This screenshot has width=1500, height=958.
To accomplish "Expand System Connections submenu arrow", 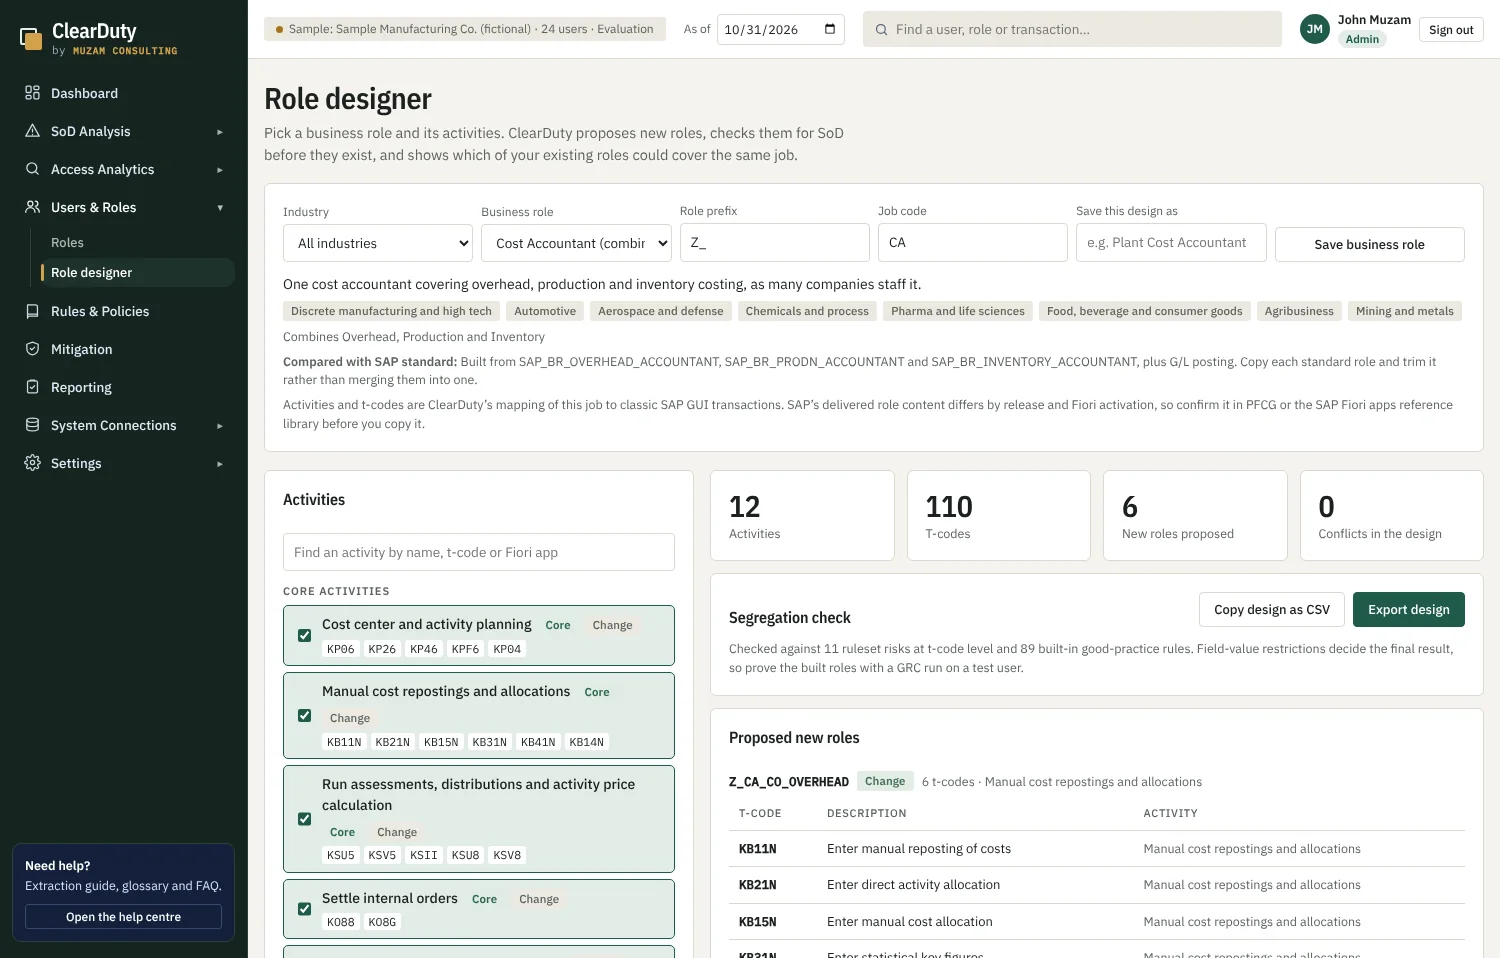I will [x=220, y=426].
